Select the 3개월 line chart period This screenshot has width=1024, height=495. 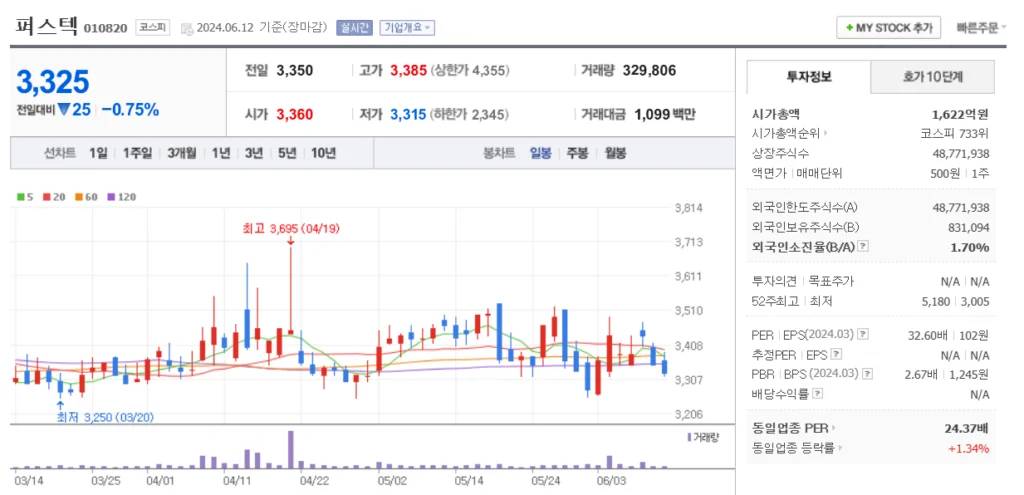pos(181,153)
